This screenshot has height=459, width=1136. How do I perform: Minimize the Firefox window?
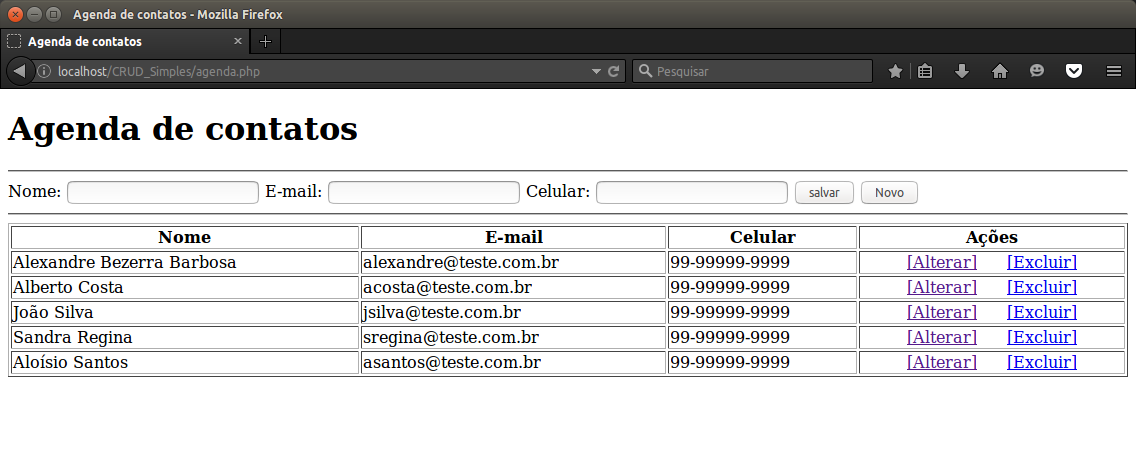[x=34, y=14]
